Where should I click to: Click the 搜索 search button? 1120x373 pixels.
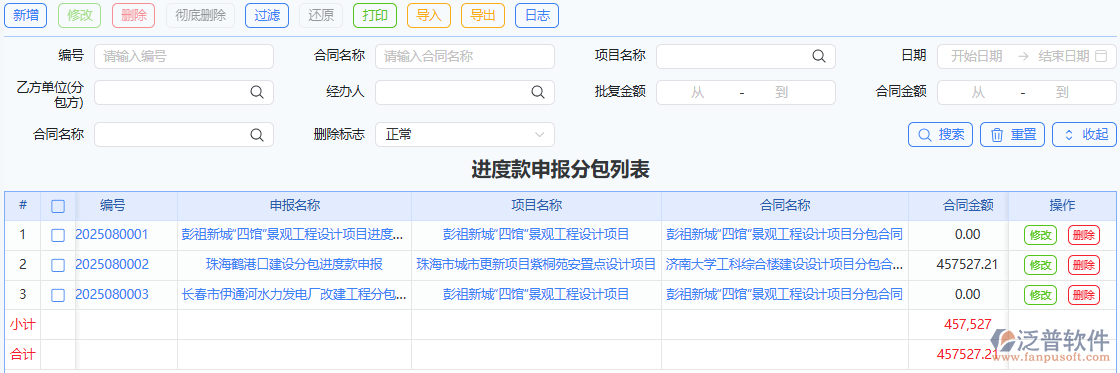click(x=941, y=134)
